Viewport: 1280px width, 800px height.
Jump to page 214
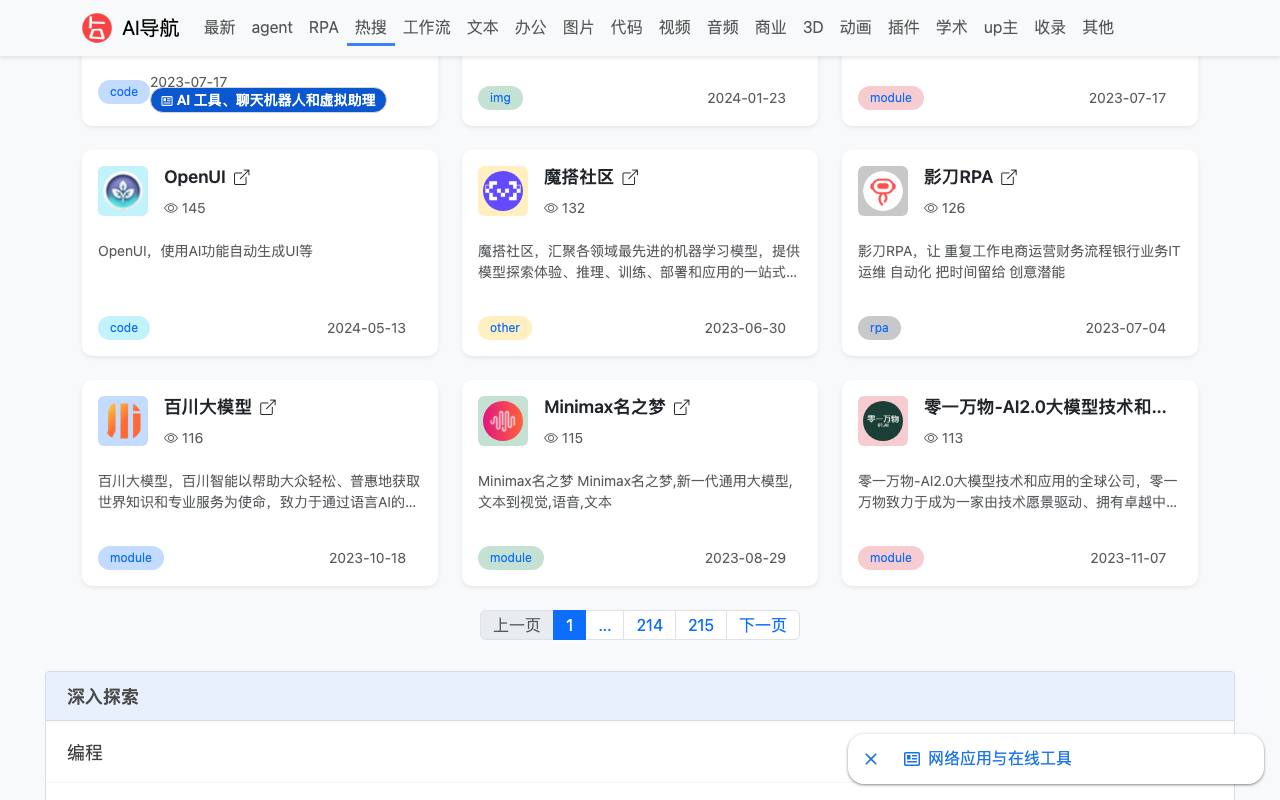coord(650,625)
